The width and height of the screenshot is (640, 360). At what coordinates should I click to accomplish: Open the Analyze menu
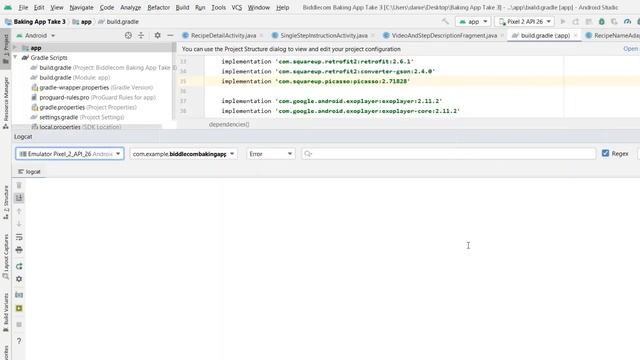pyautogui.click(x=131, y=7)
